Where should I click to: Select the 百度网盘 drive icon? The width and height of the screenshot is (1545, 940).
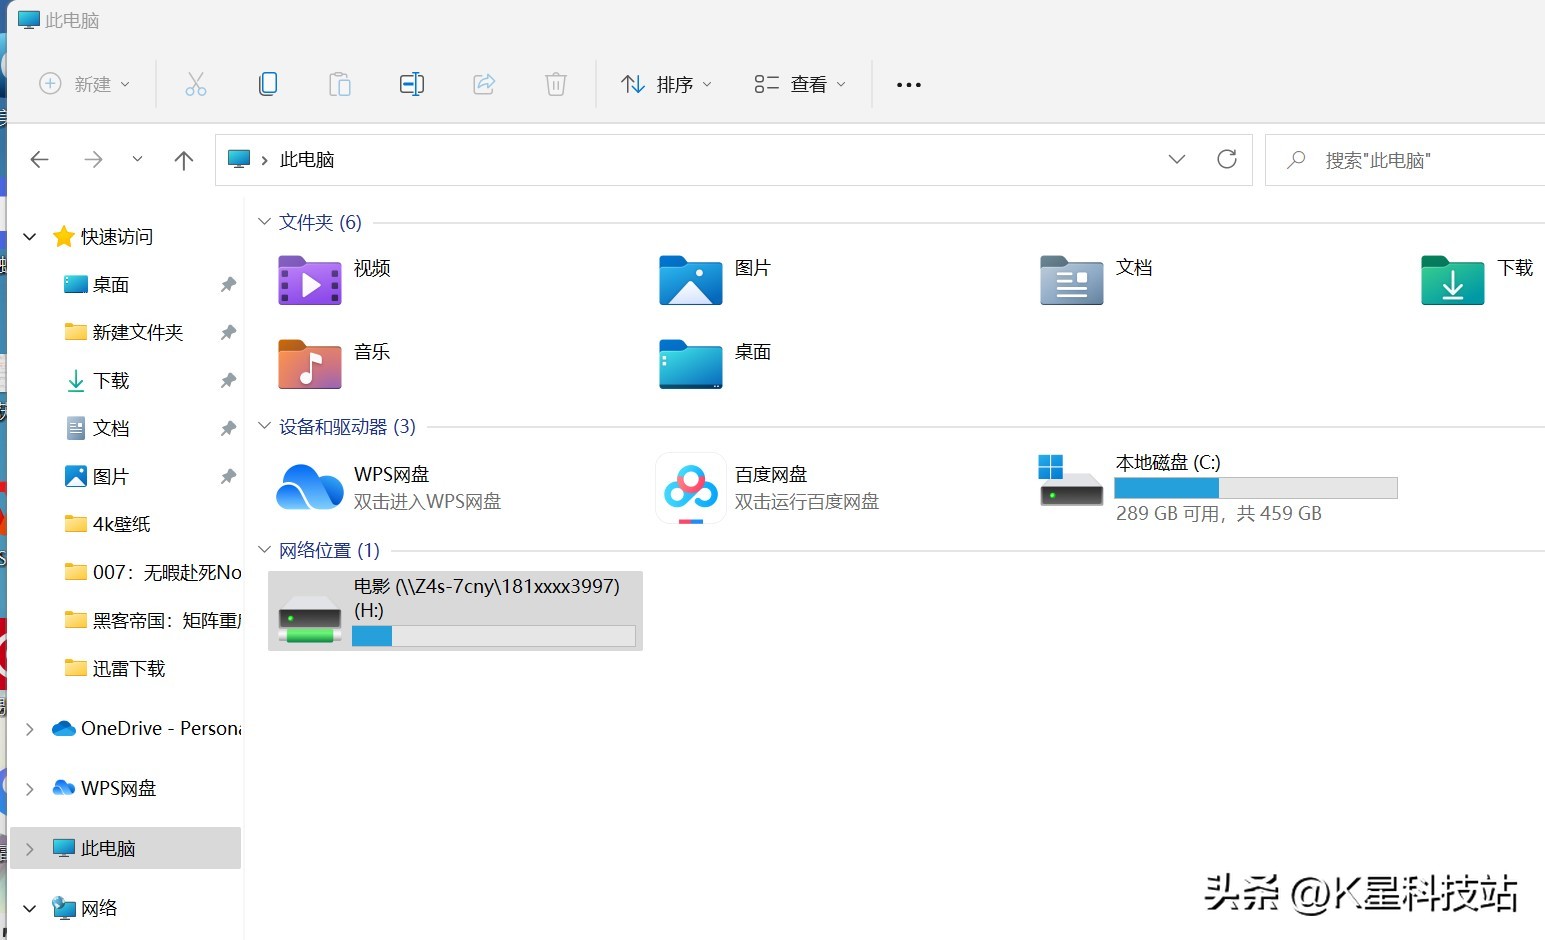[x=690, y=488]
